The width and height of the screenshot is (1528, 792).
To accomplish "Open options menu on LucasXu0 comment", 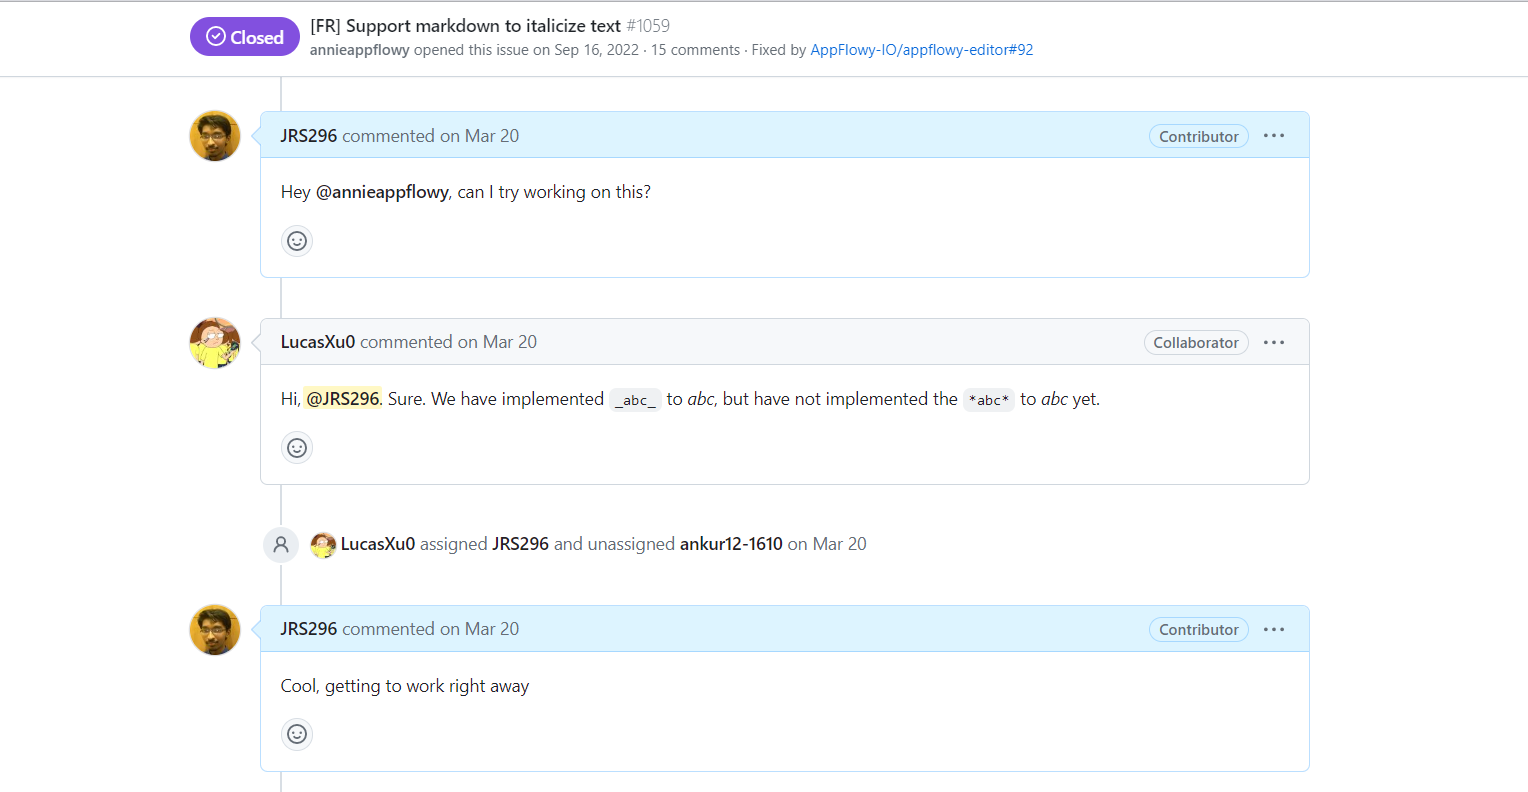I will (1274, 342).
